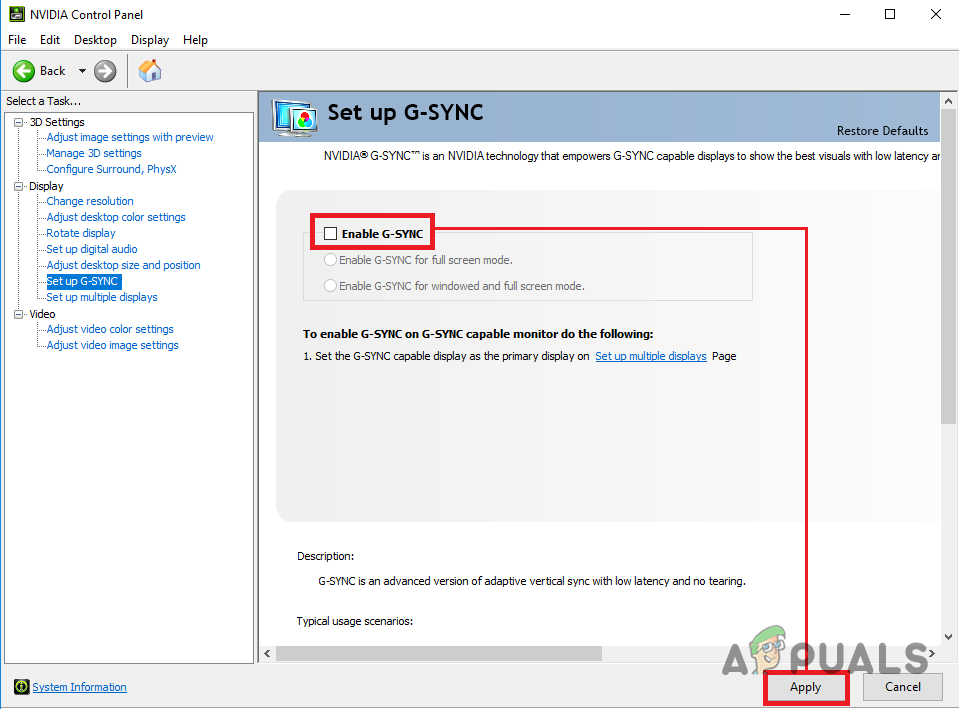Collapse the 3D Settings tree node
Viewport: 959px width, 709px height.
click(x=17, y=121)
